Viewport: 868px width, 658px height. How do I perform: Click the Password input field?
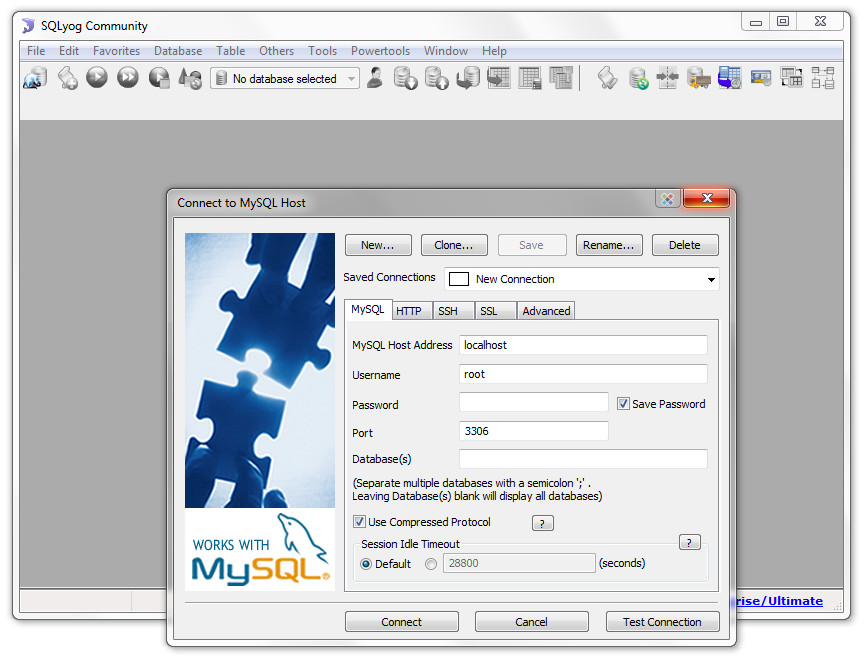(534, 402)
